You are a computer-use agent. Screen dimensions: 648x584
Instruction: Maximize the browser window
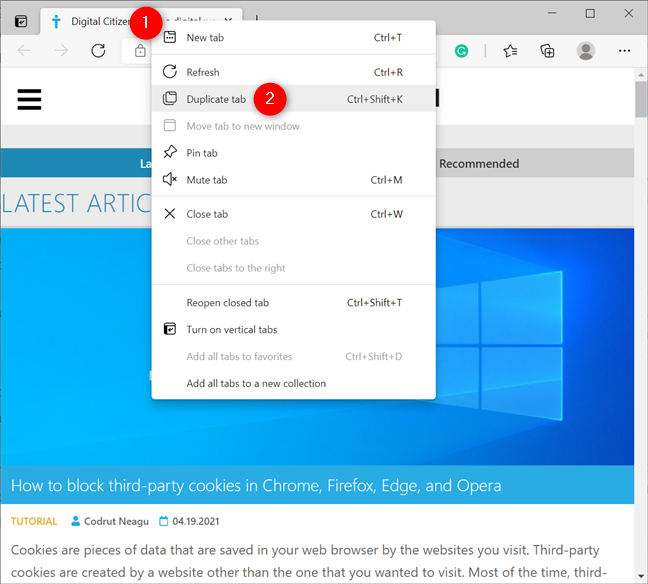[x=590, y=13]
